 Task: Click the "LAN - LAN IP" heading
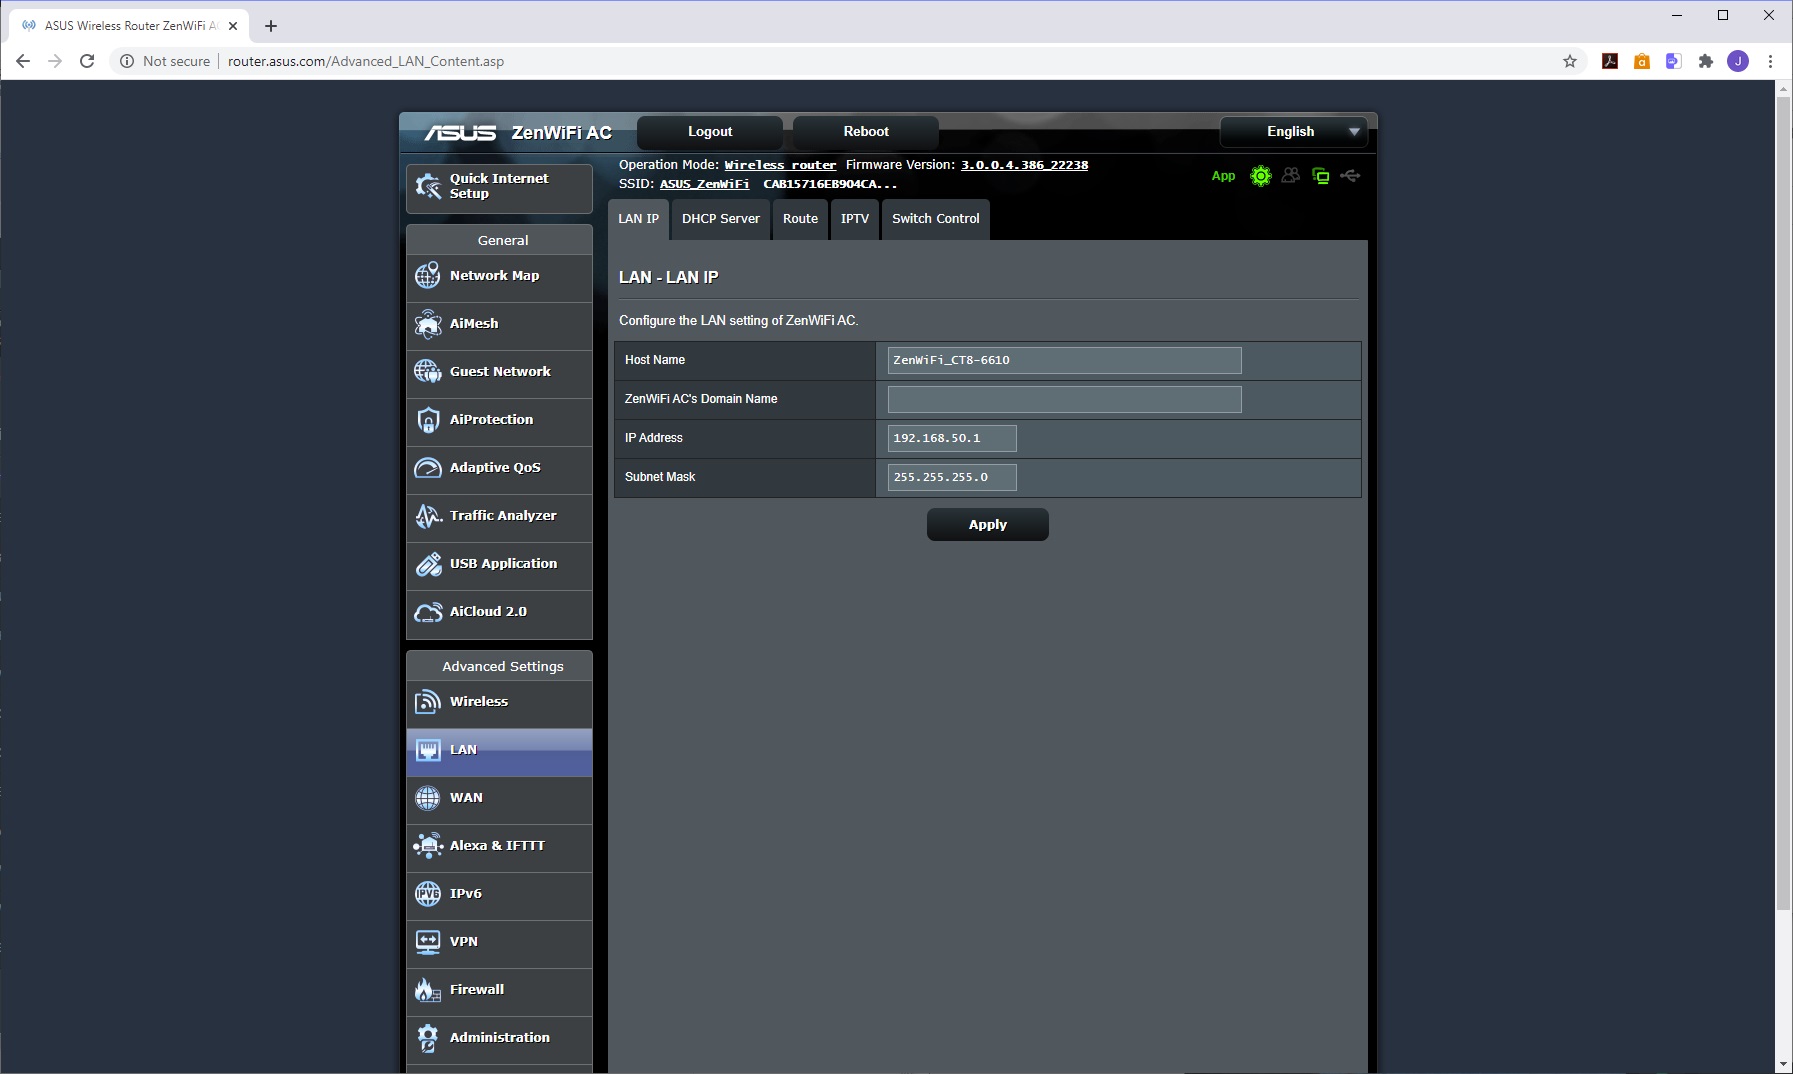tap(668, 277)
